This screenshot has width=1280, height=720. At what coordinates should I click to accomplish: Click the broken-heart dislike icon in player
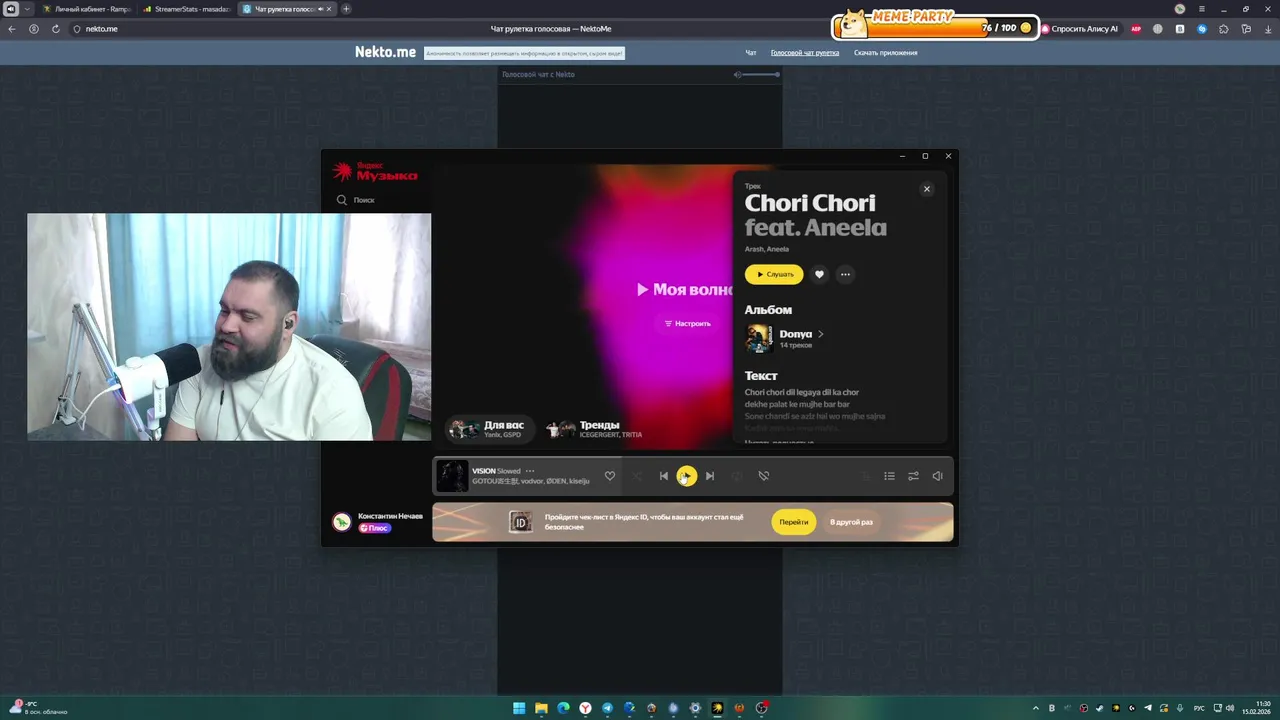[763, 476]
